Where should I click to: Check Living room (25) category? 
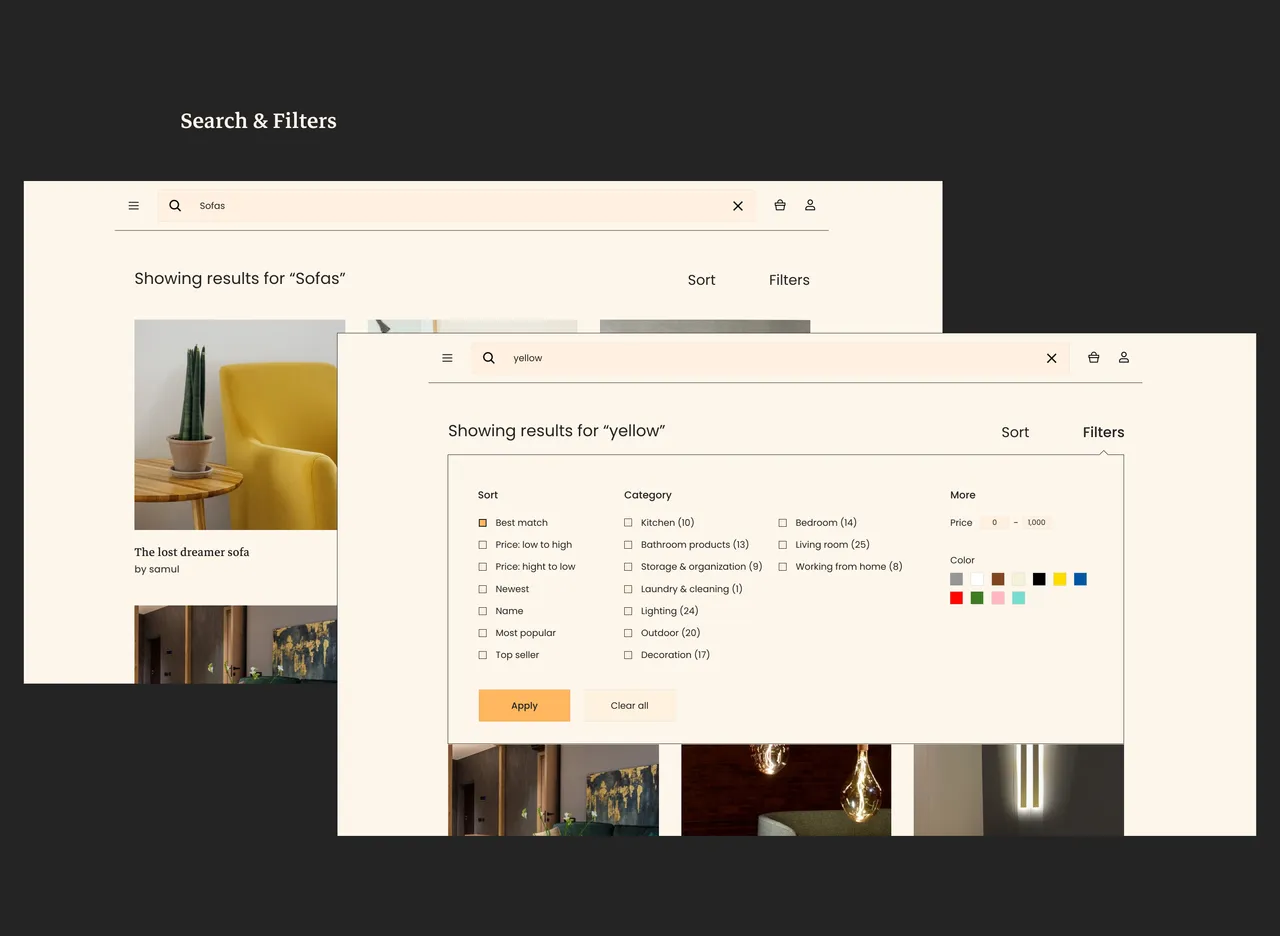pyautogui.click(x=783, y=545)
